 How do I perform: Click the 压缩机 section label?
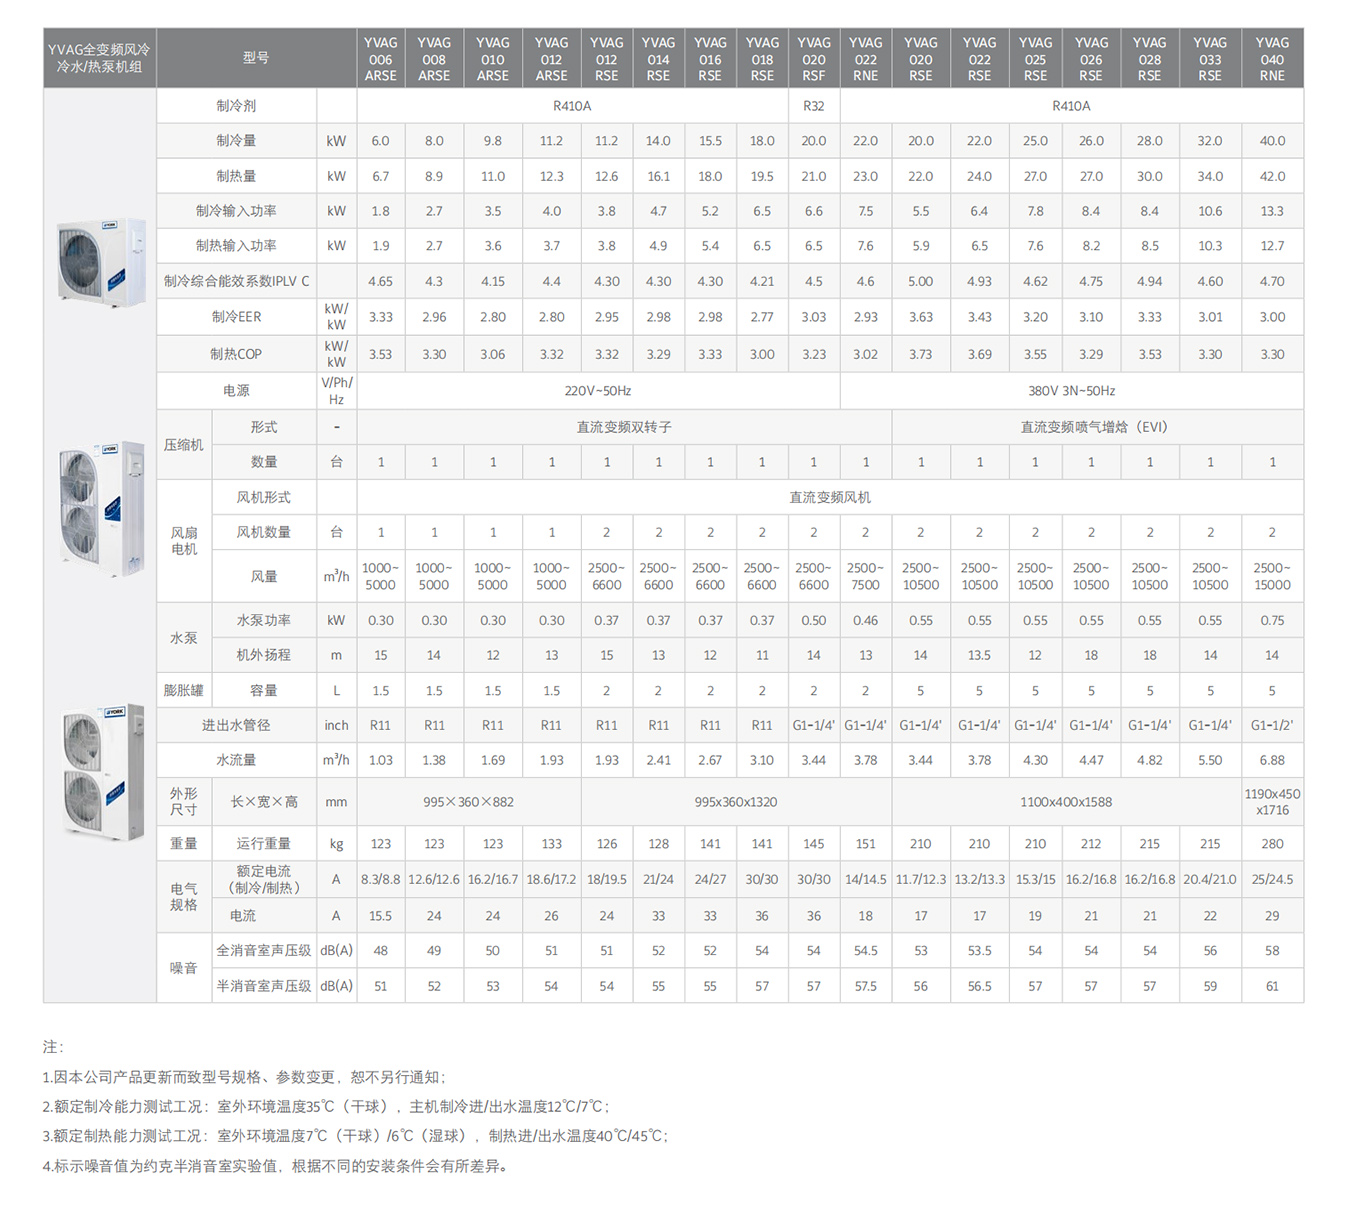click(x=184, y=443)
